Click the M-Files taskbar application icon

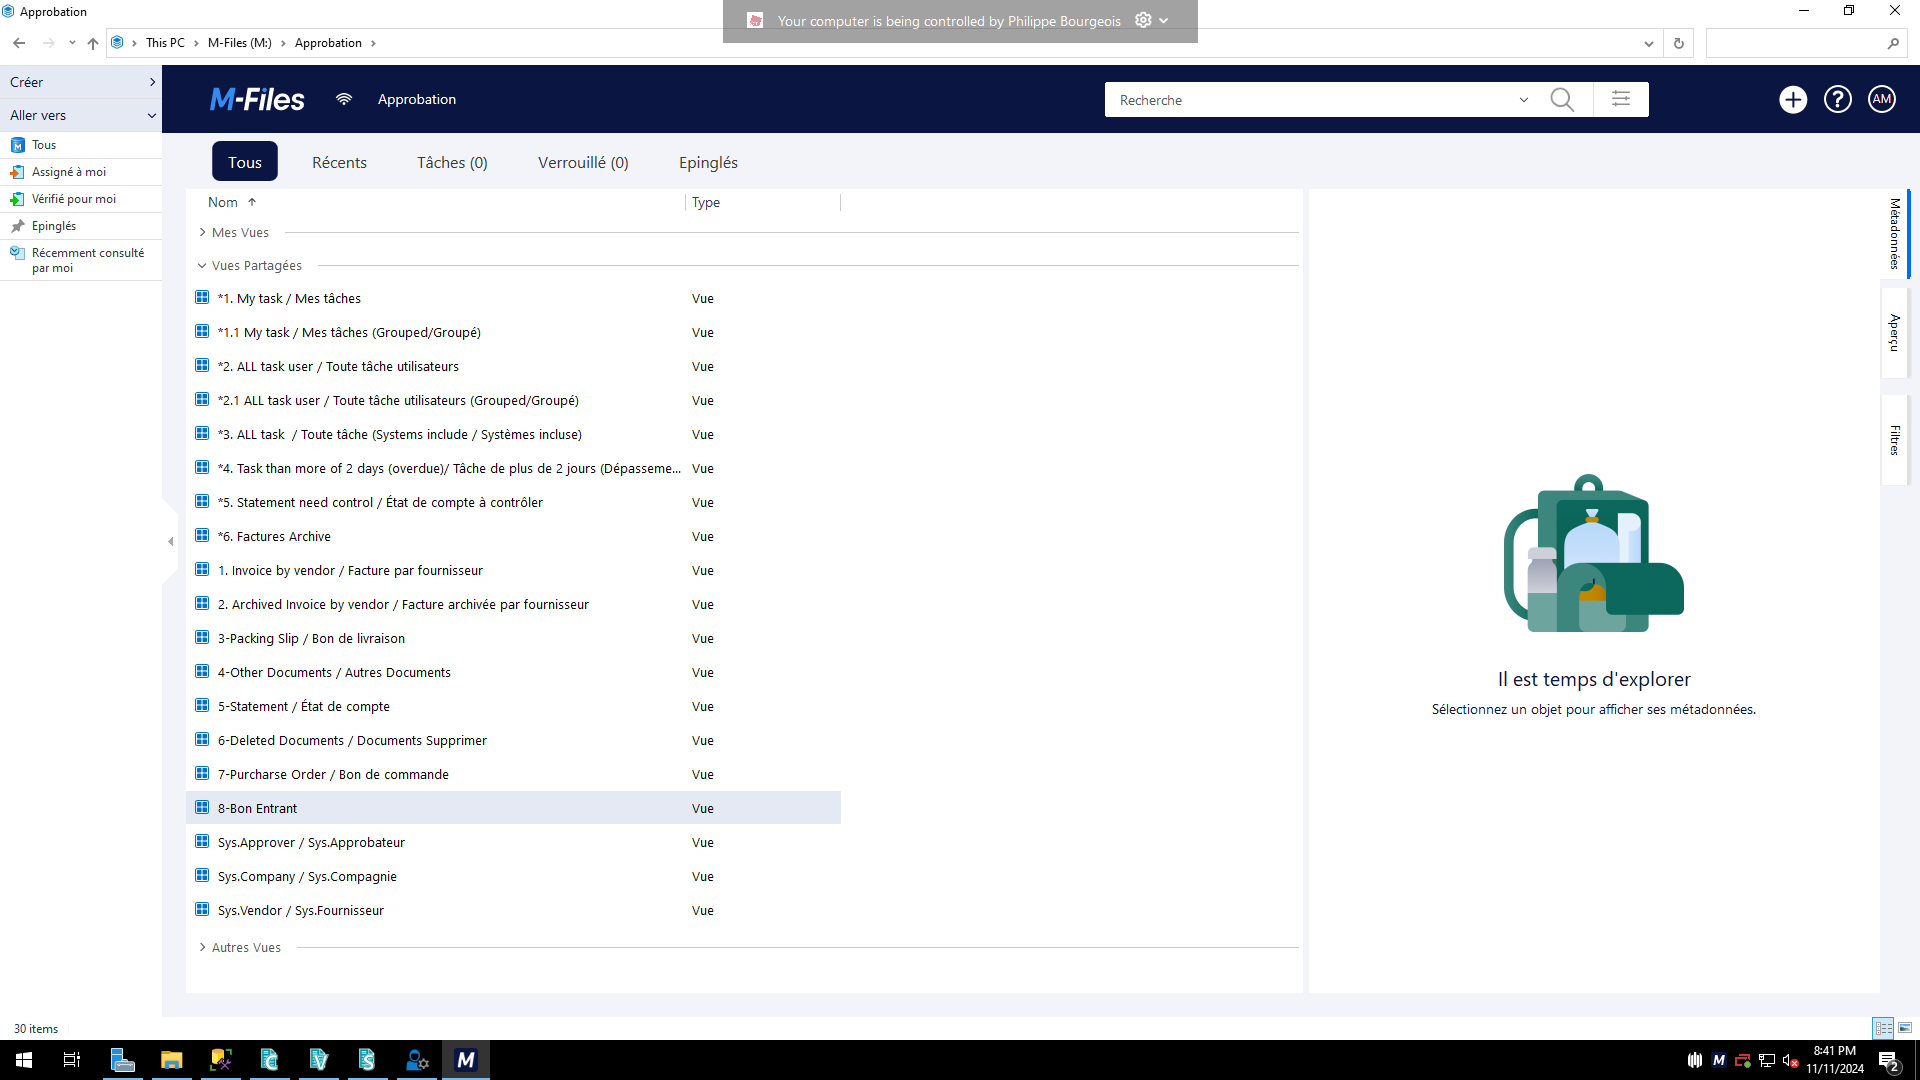pyautogui.click(x=465, y=1060)
